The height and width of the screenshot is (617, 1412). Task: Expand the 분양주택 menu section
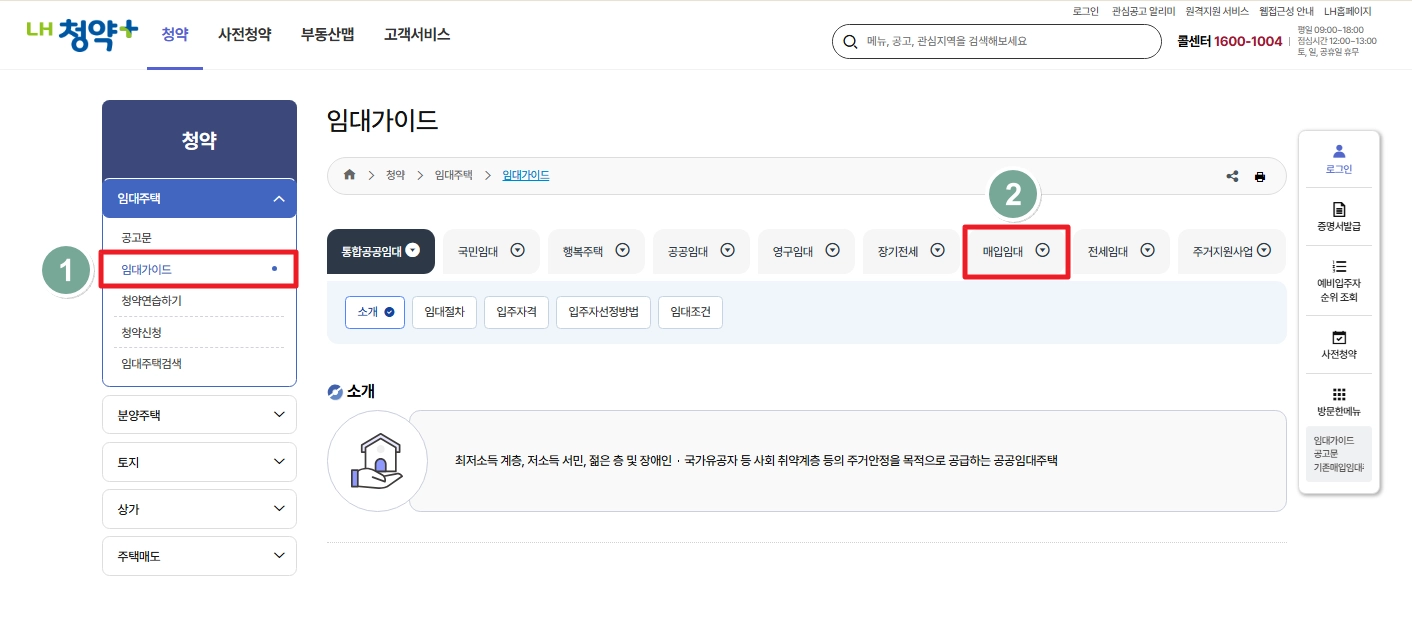199,414
